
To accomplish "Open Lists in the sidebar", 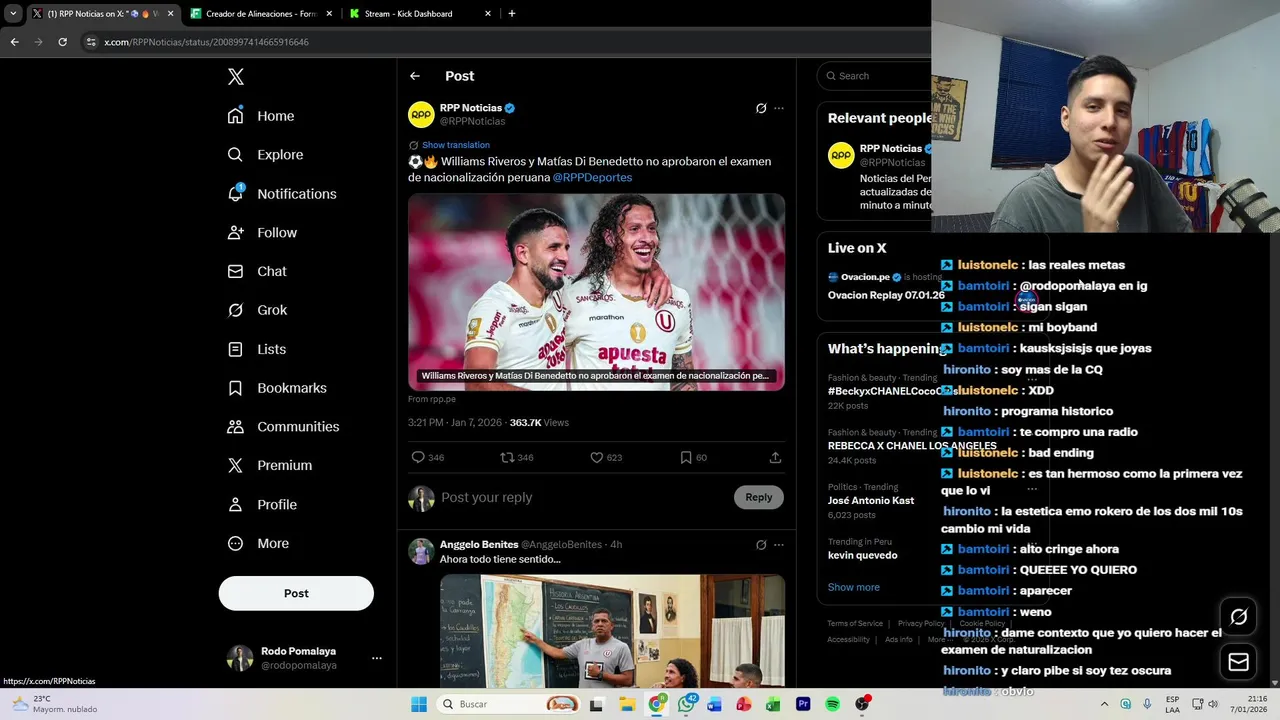I will 257,349.
